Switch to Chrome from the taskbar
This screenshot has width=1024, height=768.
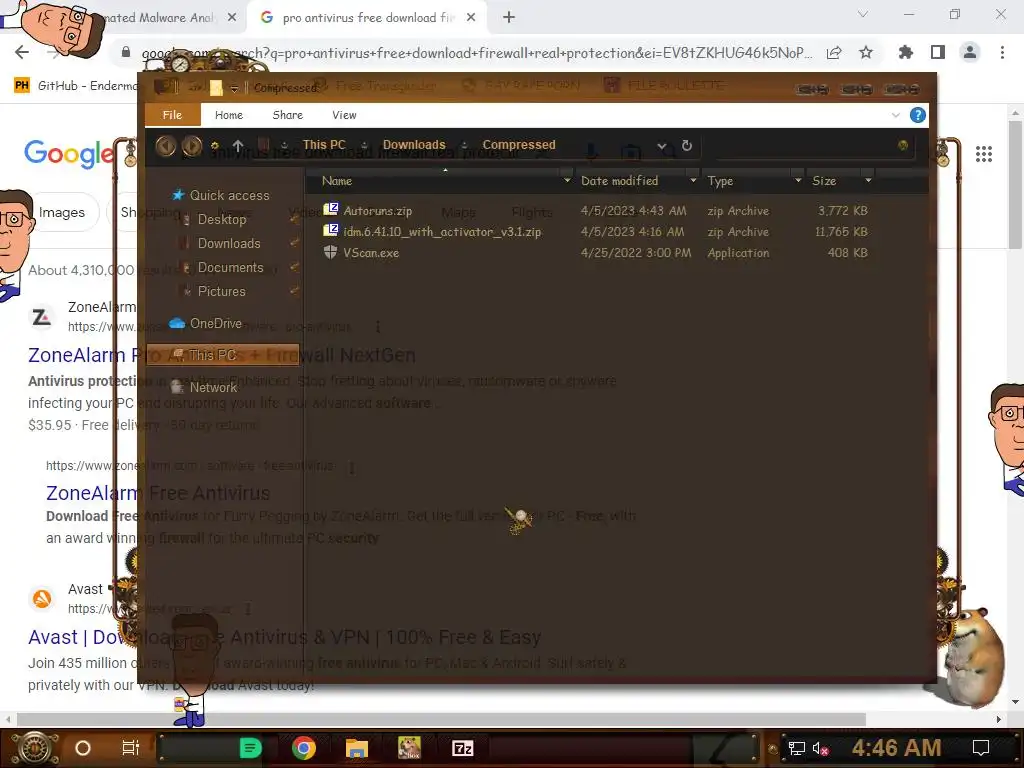click(x=304, y=748)
